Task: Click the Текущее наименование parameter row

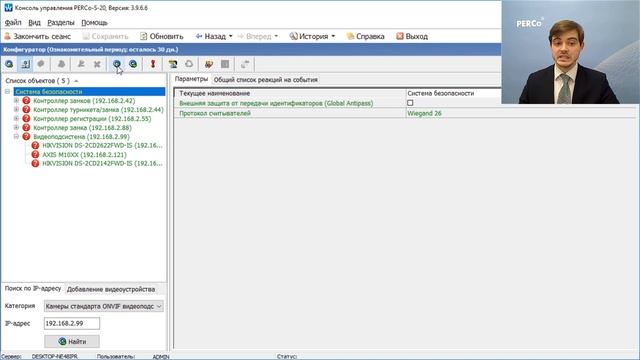Action: point(338,93)
